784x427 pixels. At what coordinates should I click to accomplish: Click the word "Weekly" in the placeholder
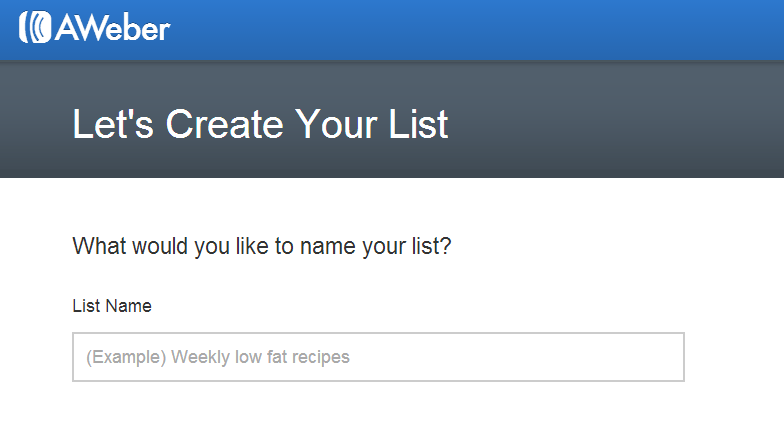[201, 357]
